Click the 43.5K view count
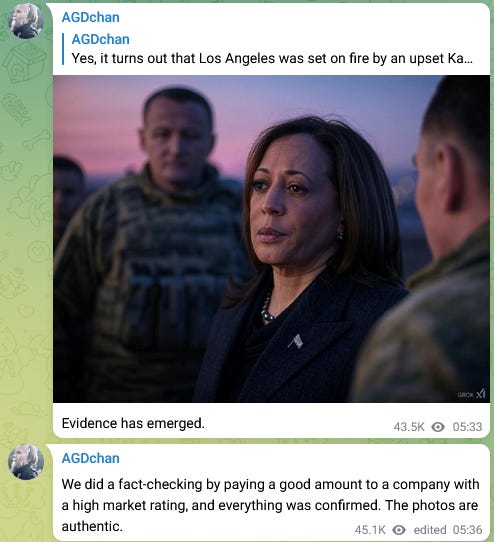 tap(409, 427)
